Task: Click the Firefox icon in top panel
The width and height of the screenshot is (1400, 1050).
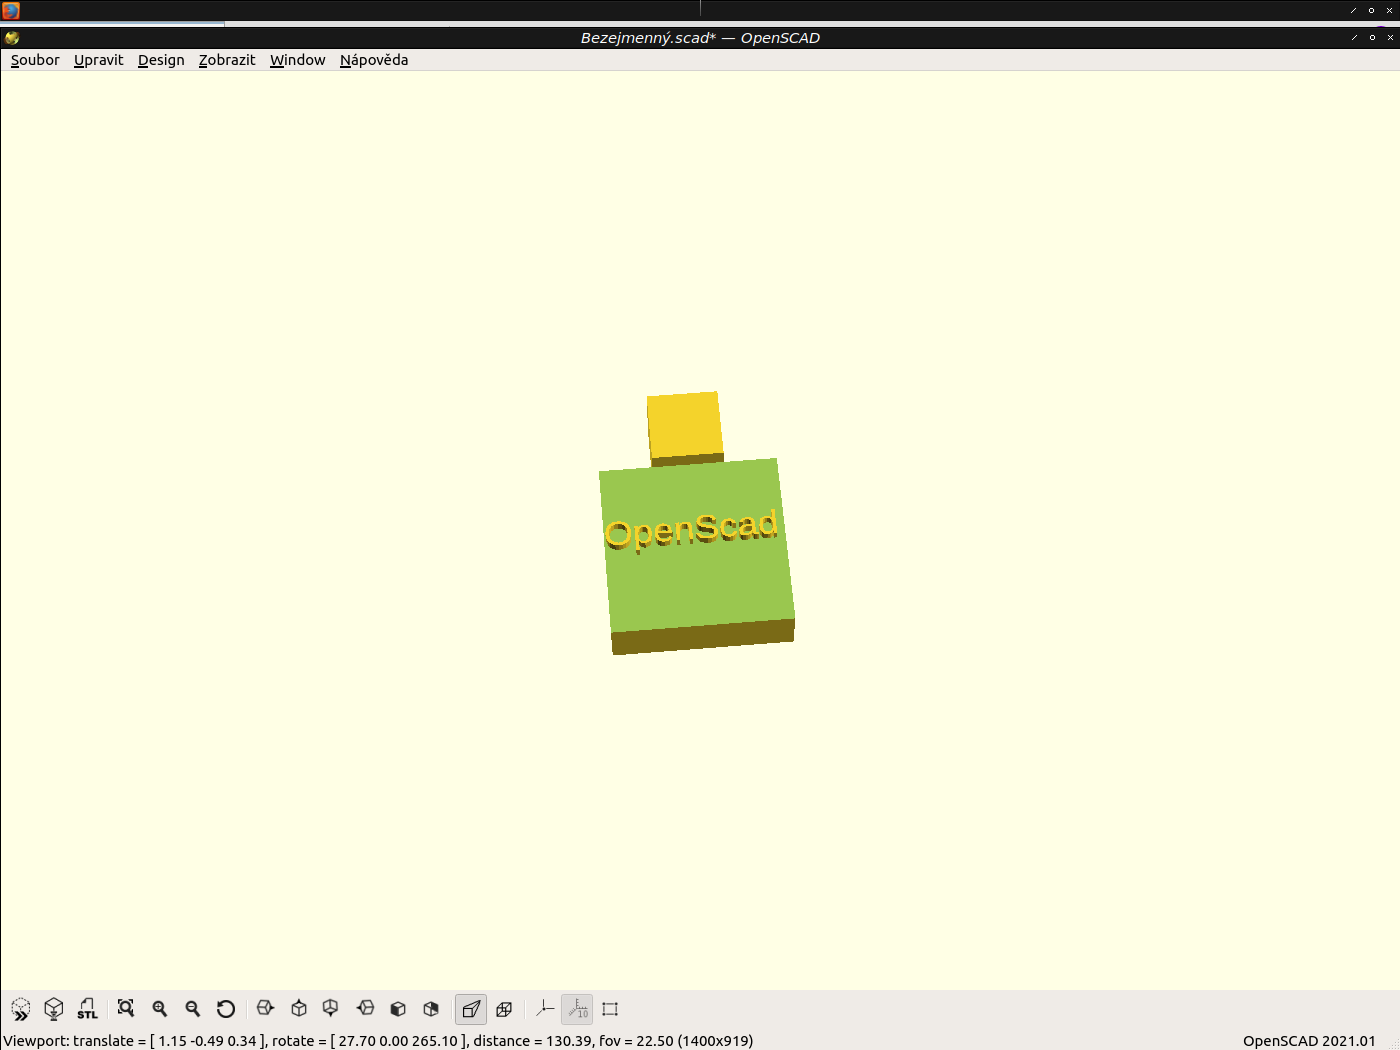Action: 11,10
